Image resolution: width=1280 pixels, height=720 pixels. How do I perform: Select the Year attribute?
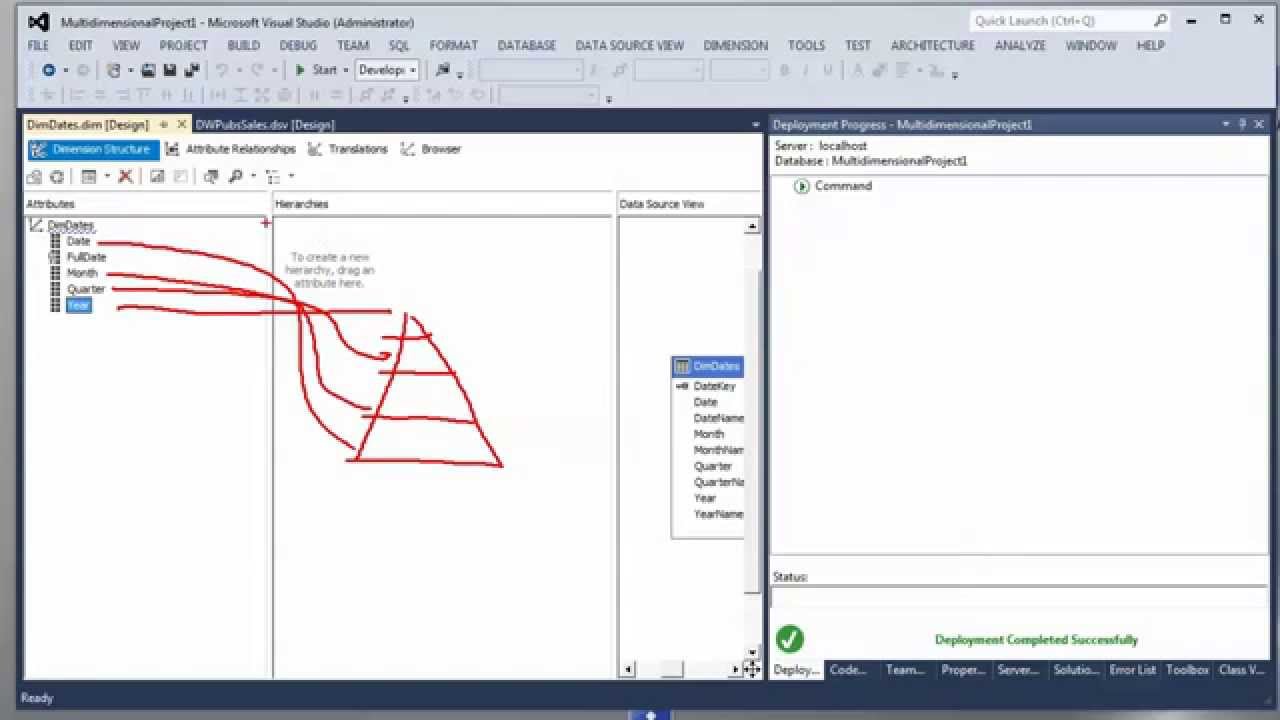79,305
